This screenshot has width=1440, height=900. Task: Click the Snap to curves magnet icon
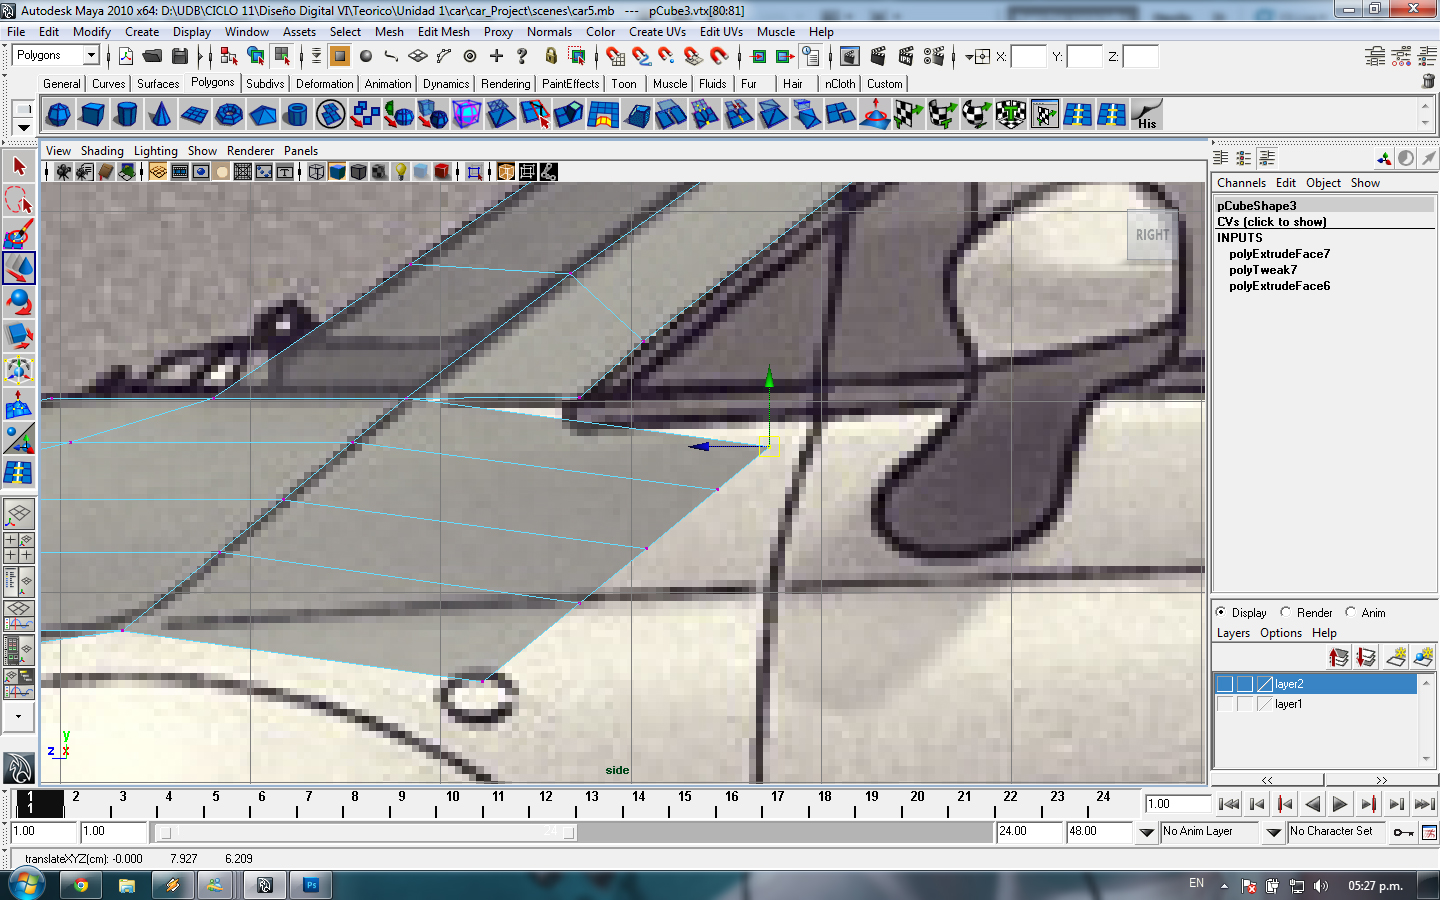[x=641, y=56]
